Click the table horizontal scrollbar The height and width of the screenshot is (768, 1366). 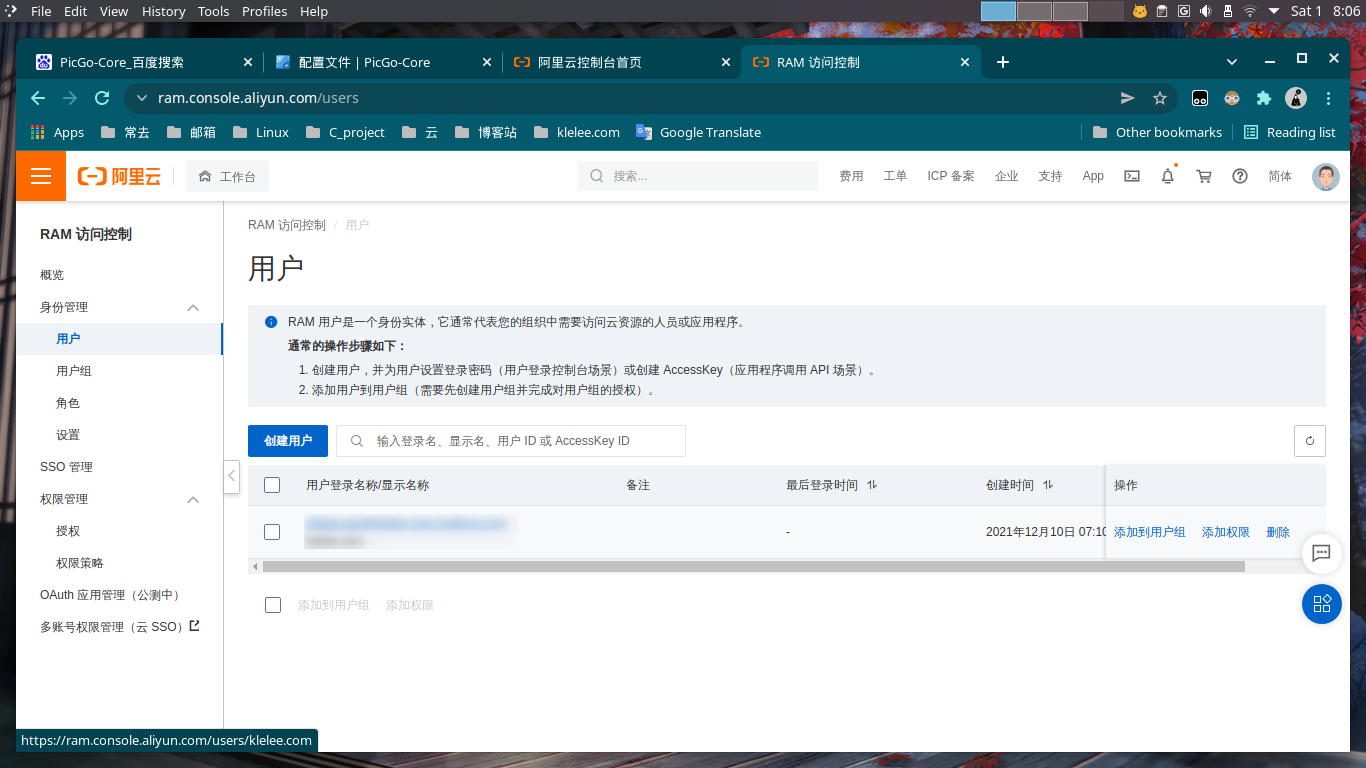pos(754,566)
